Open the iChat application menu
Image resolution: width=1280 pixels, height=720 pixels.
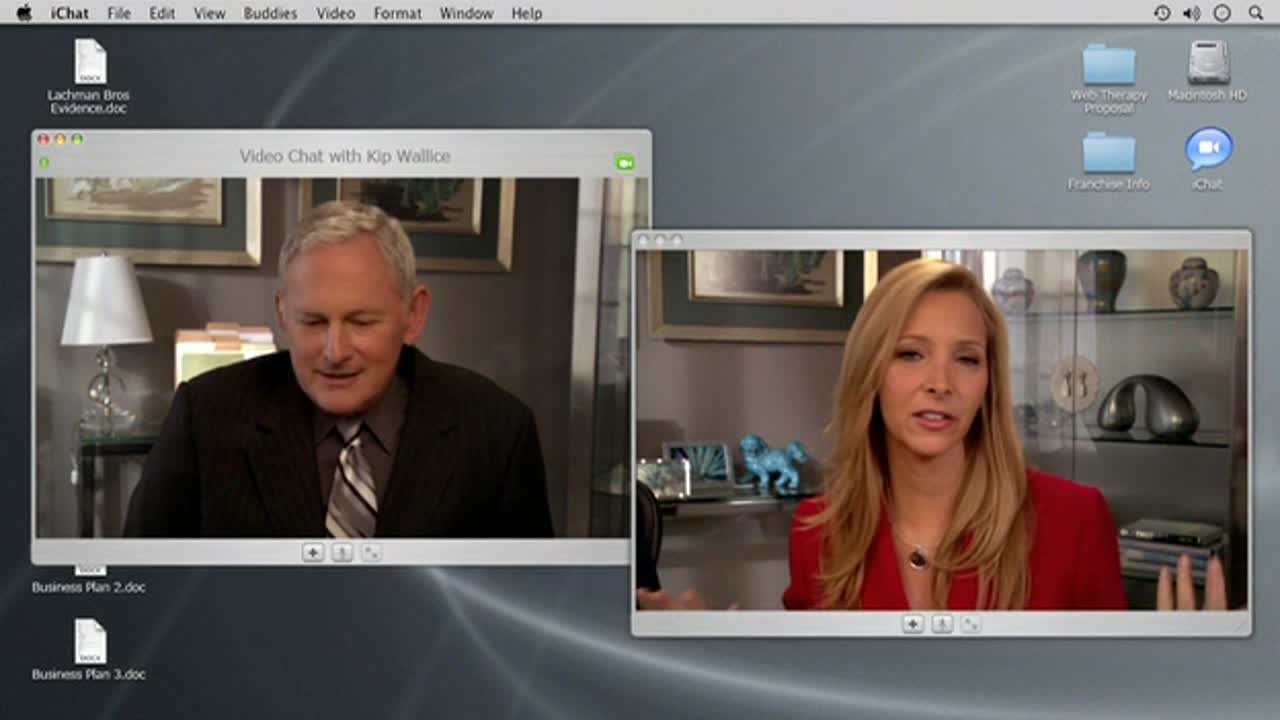tap(70, 13)
